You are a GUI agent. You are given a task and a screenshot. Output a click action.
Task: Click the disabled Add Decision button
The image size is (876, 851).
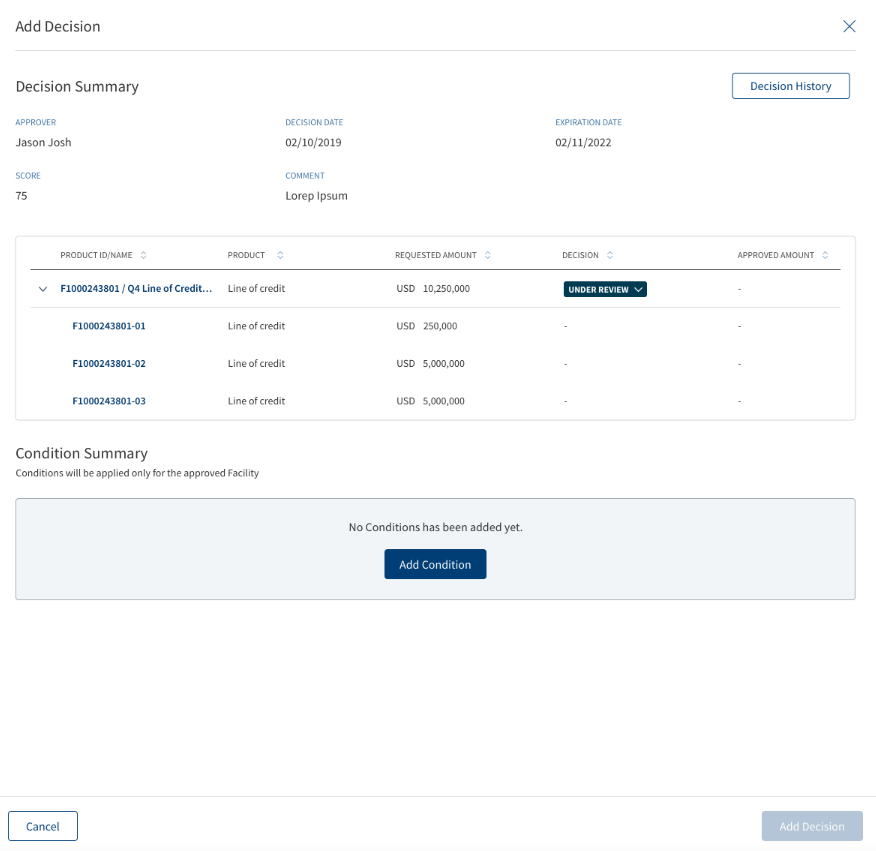point(812,826)
